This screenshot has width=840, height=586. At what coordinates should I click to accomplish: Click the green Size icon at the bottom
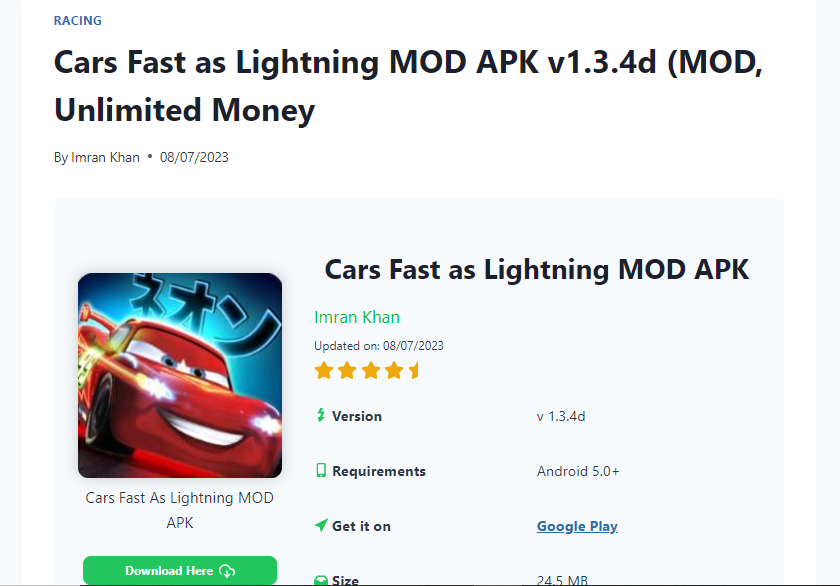[x=321, y=579]
